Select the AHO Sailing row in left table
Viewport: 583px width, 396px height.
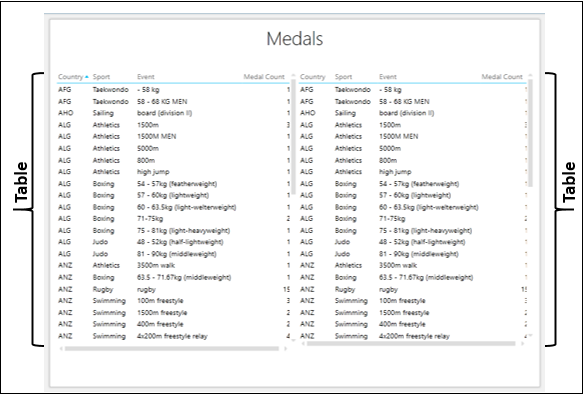click(x=174, y=113)
